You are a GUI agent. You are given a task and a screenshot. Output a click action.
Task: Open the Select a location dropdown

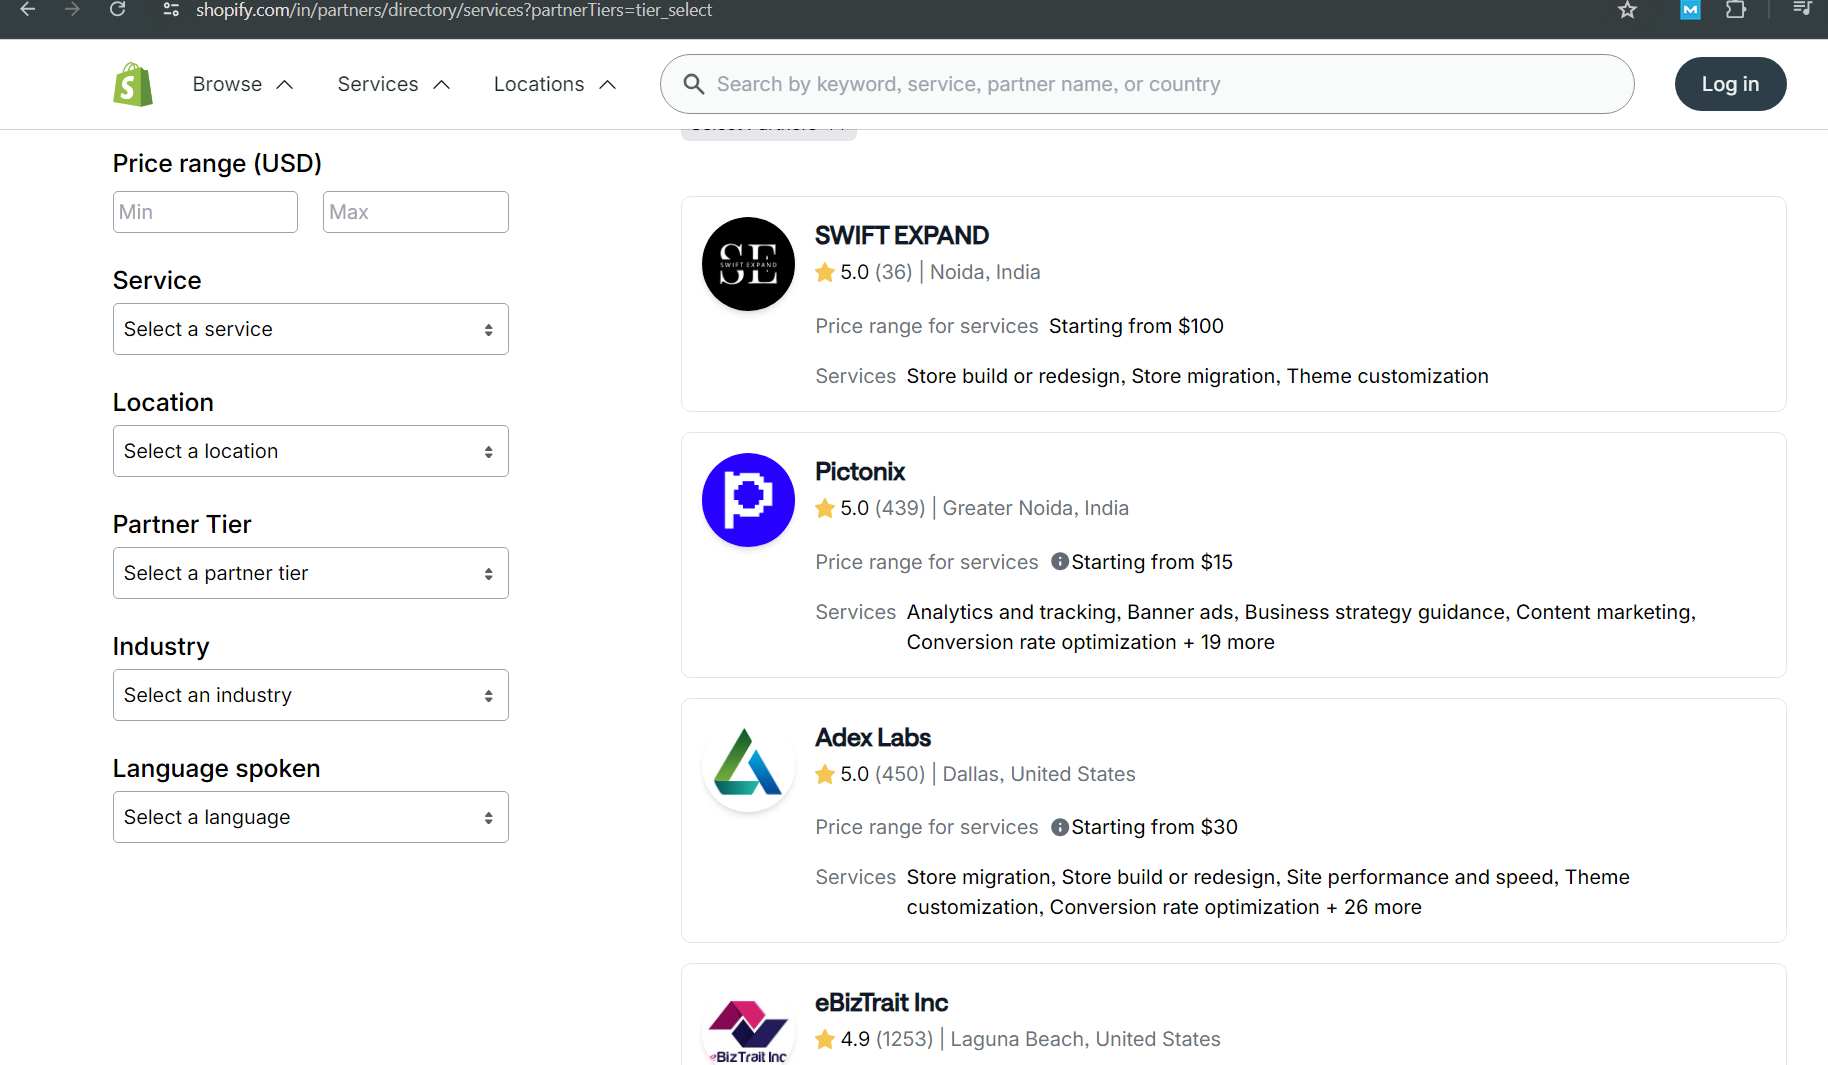(310, 451)
